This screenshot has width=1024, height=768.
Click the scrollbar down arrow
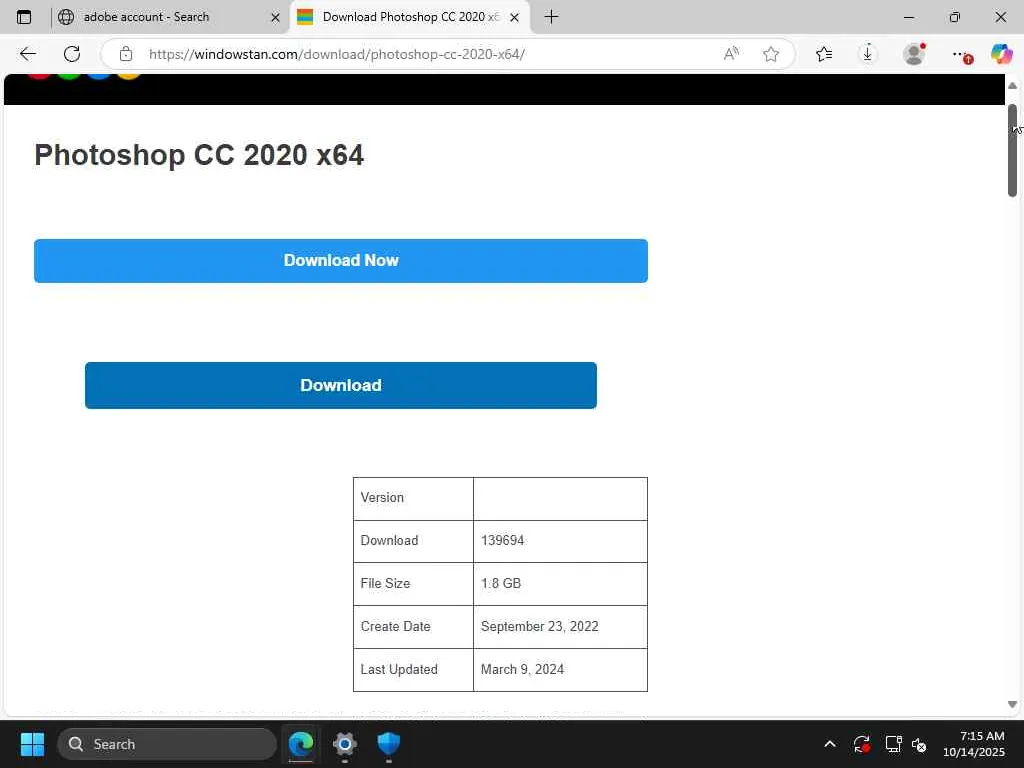pyautogui.click(x=1012, y=704)
